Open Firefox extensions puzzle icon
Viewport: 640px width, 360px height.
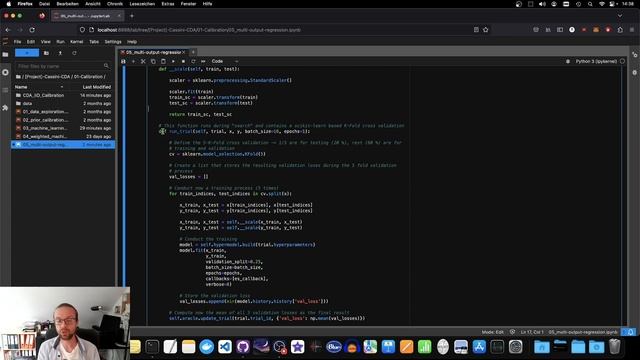[620, 30]
